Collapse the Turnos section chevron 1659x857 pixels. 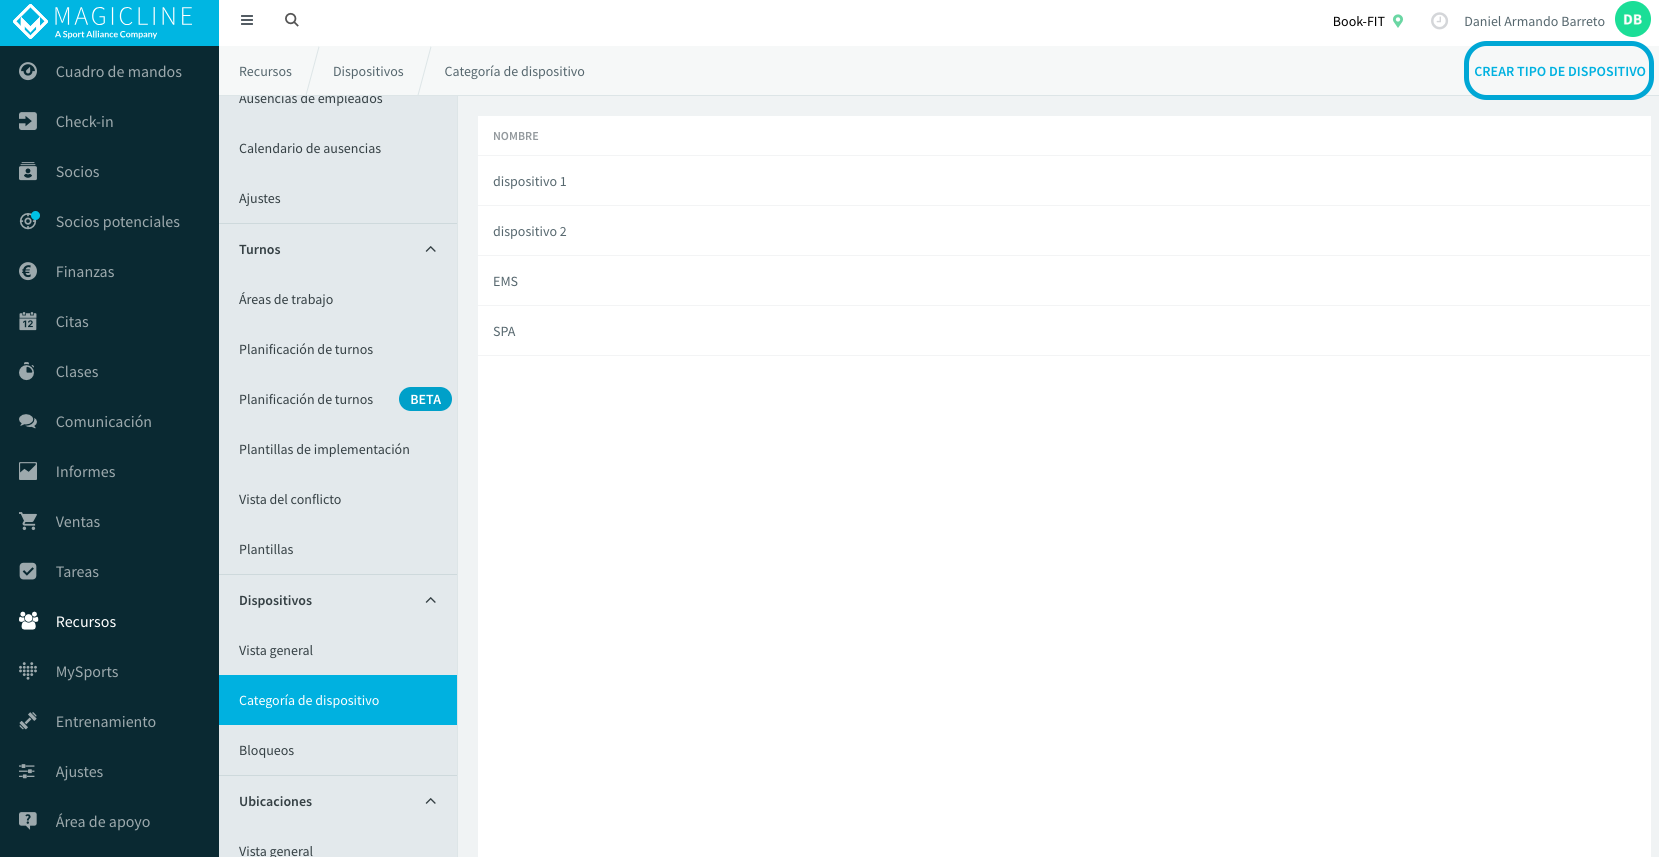[431, 249]
